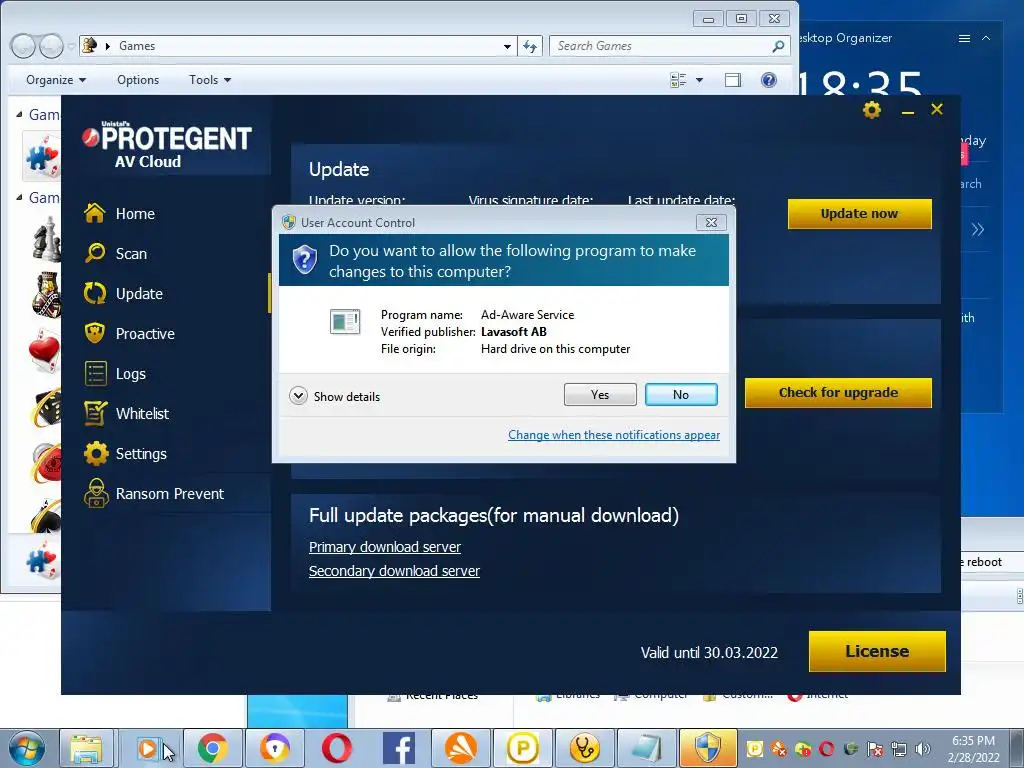
Task: Open Windows Explorer from the taskbar
Action: (x=87, y=748)
